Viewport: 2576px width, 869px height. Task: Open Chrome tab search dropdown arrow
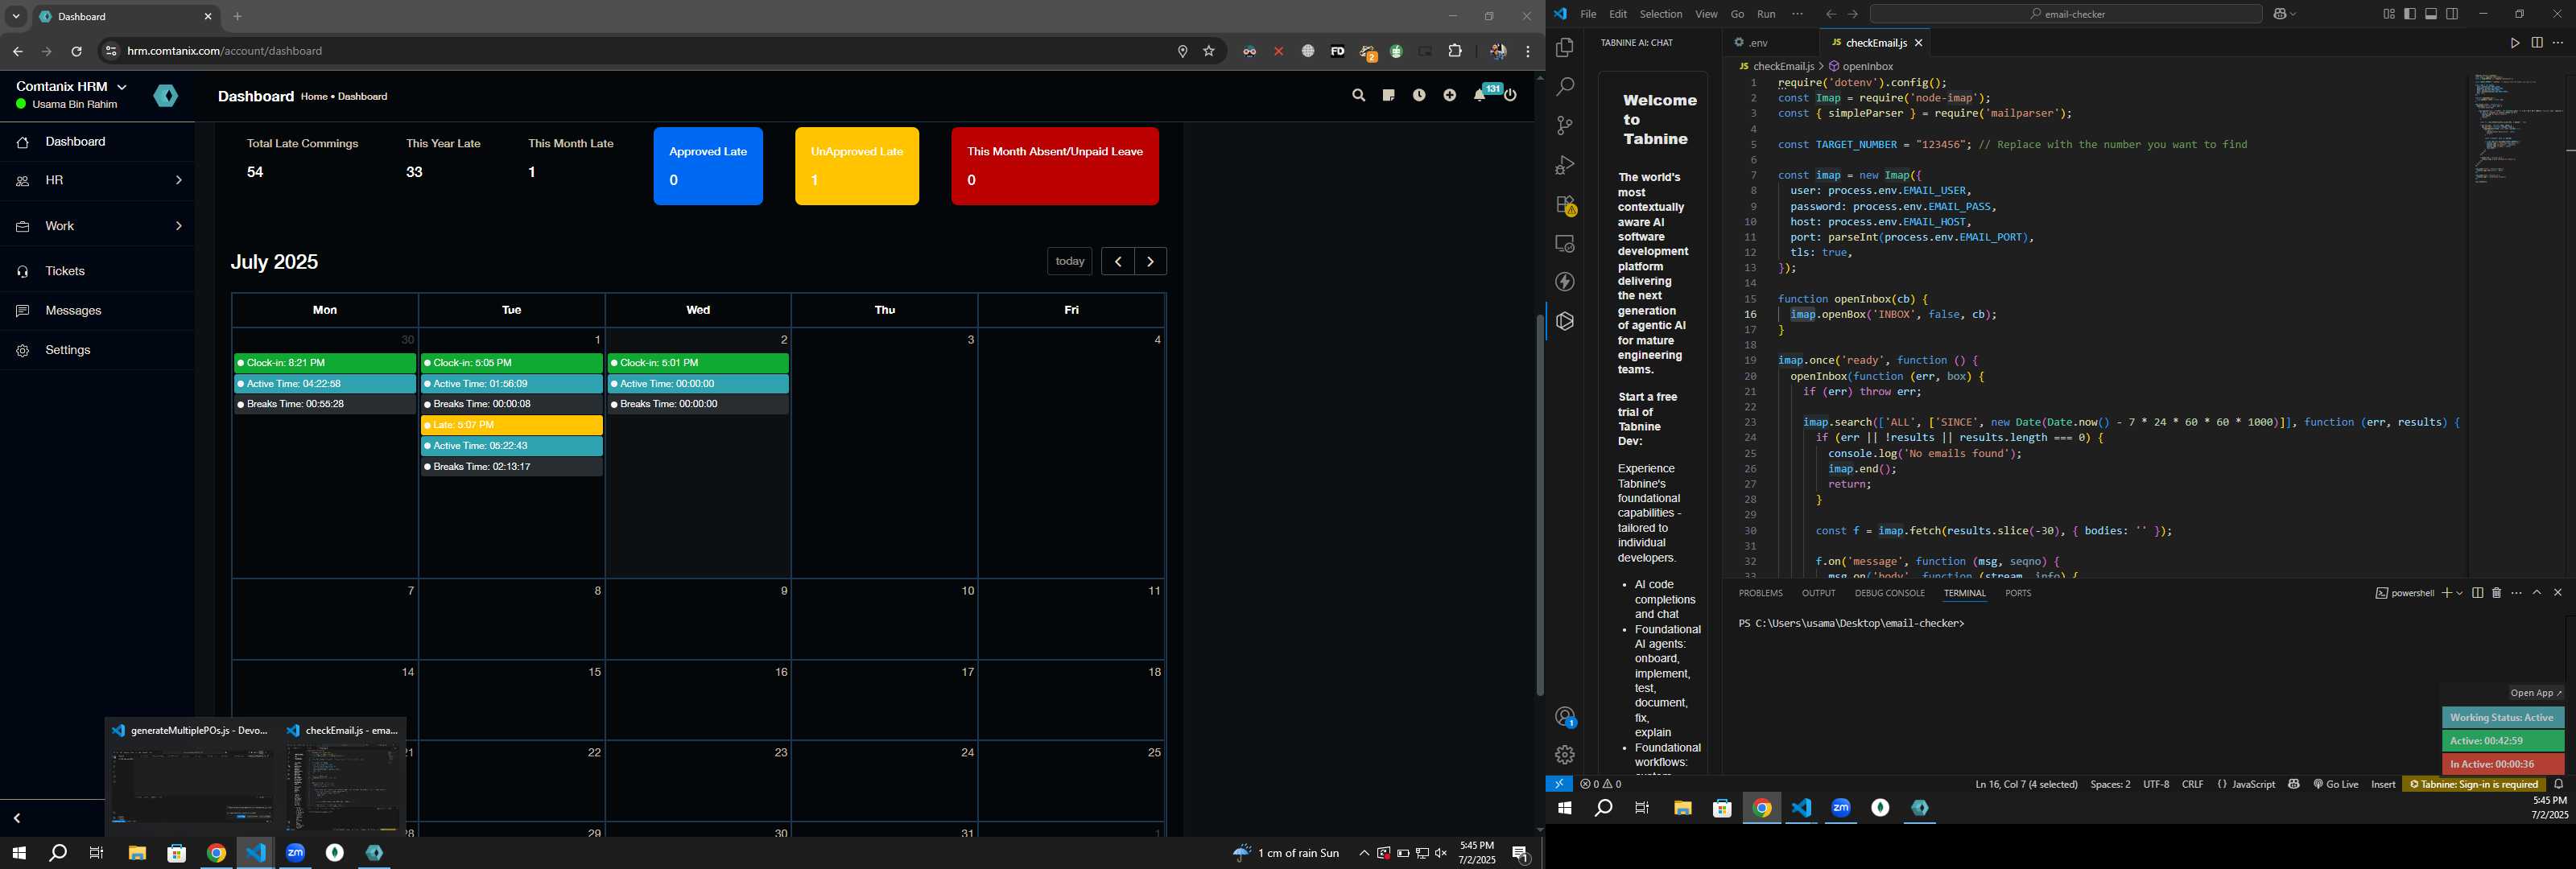[x=16, y=17]
